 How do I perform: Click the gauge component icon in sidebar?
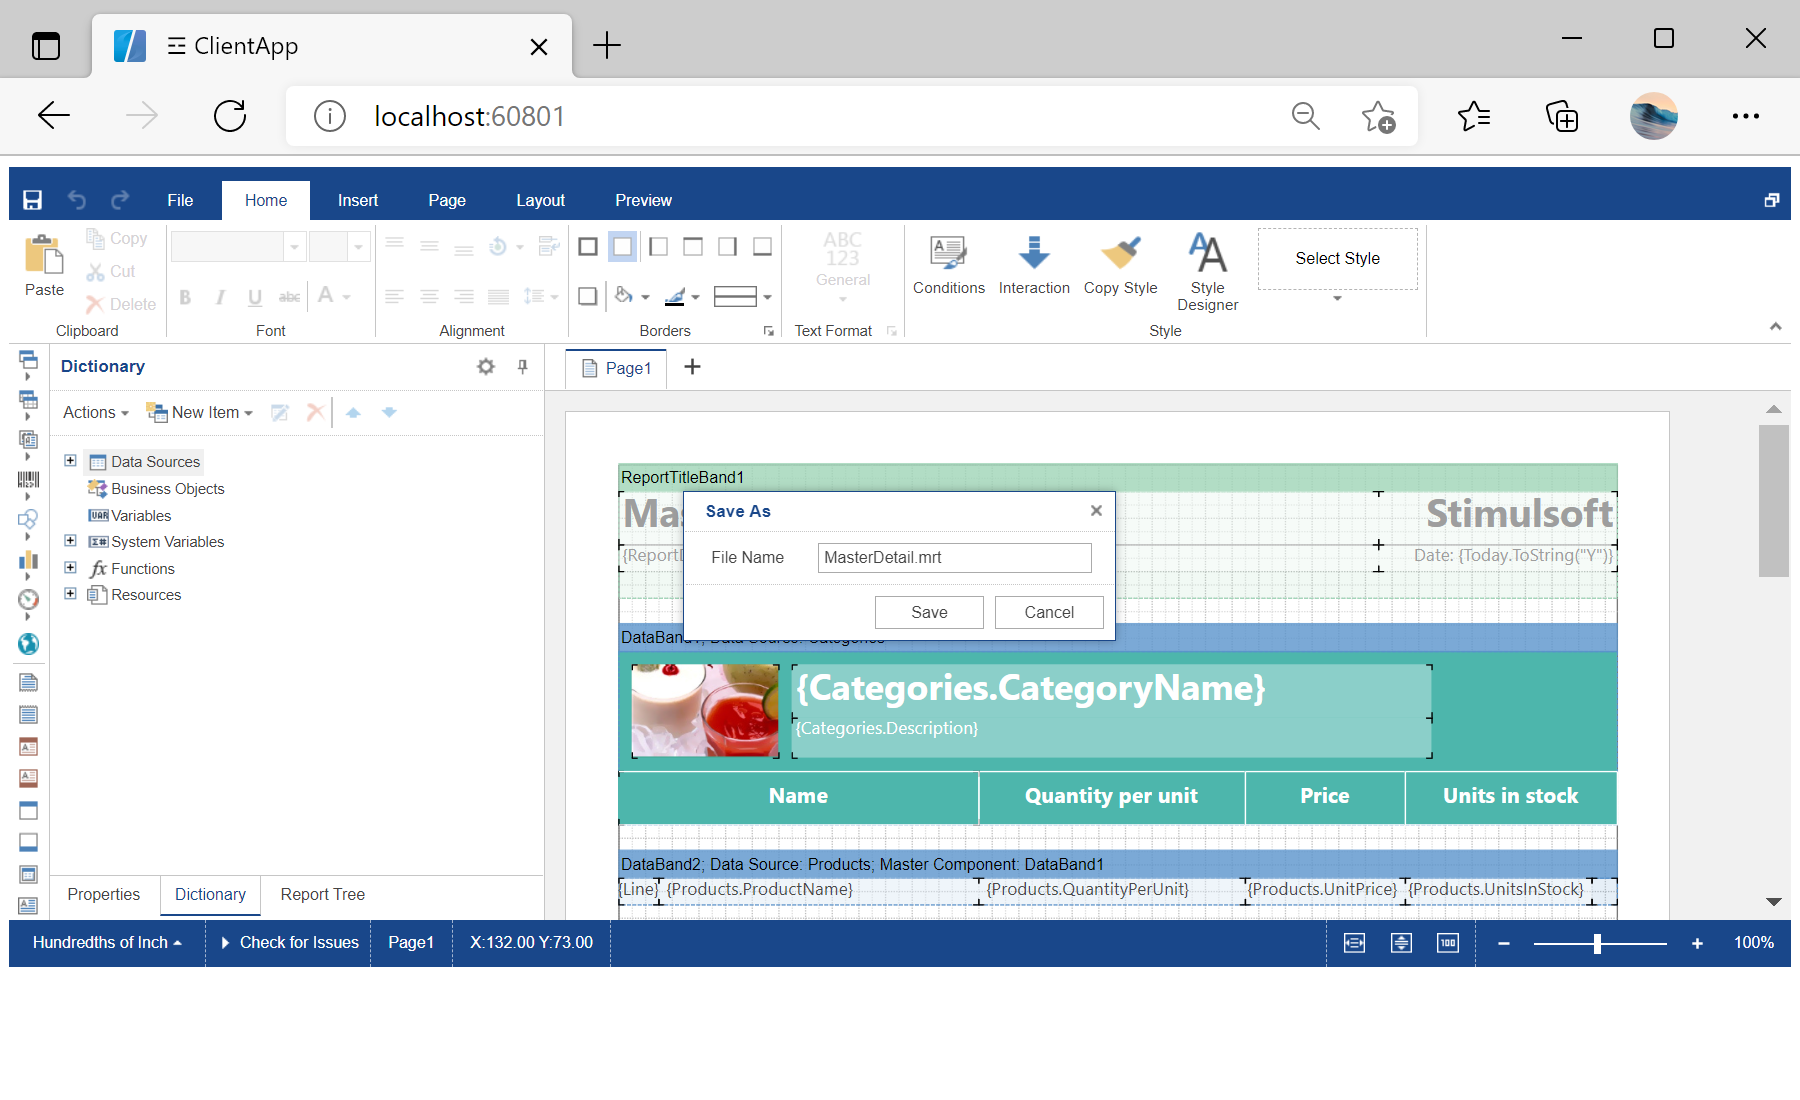point(28,599)
